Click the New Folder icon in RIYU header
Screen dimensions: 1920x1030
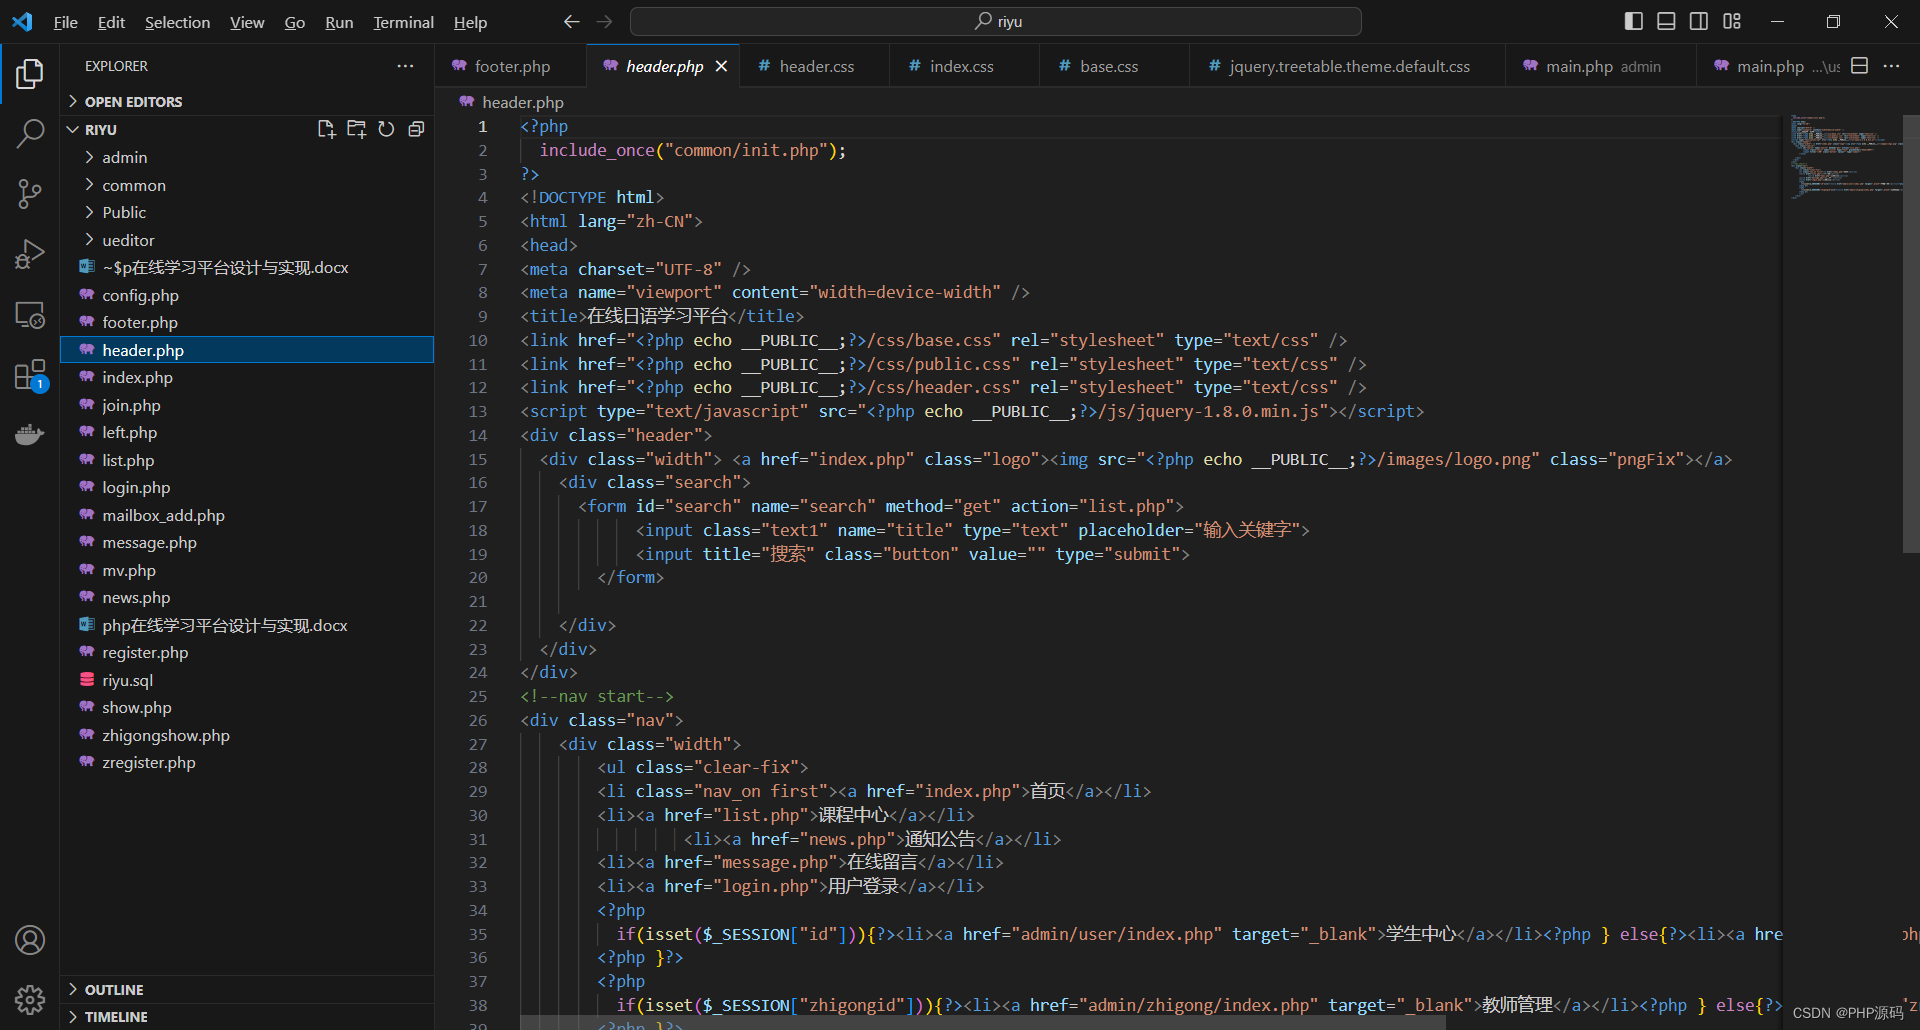coord(356,129)
